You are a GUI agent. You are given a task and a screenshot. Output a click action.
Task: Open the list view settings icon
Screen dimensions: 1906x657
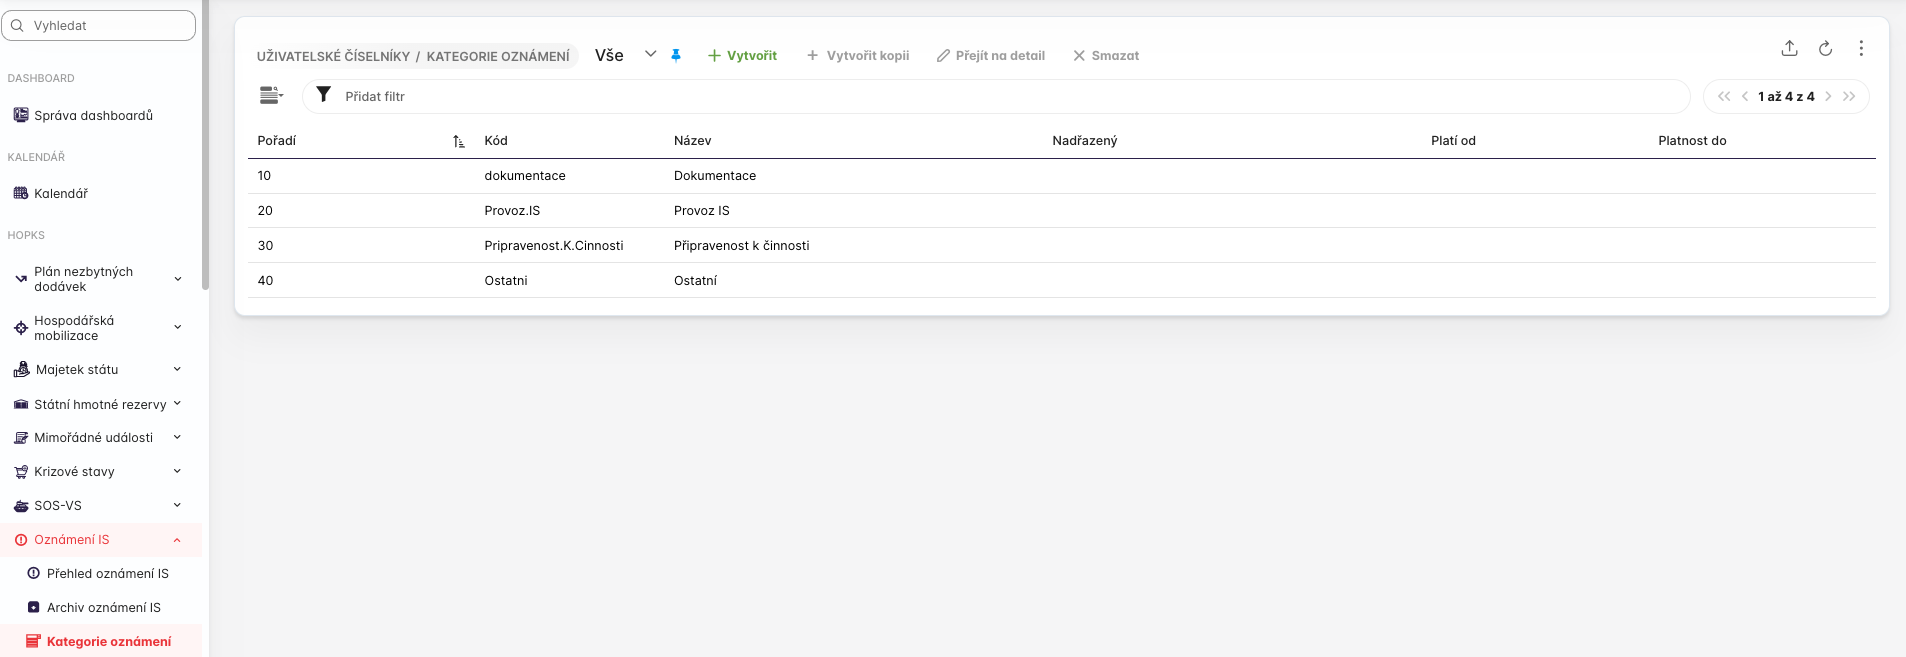[x=271, y=96]
